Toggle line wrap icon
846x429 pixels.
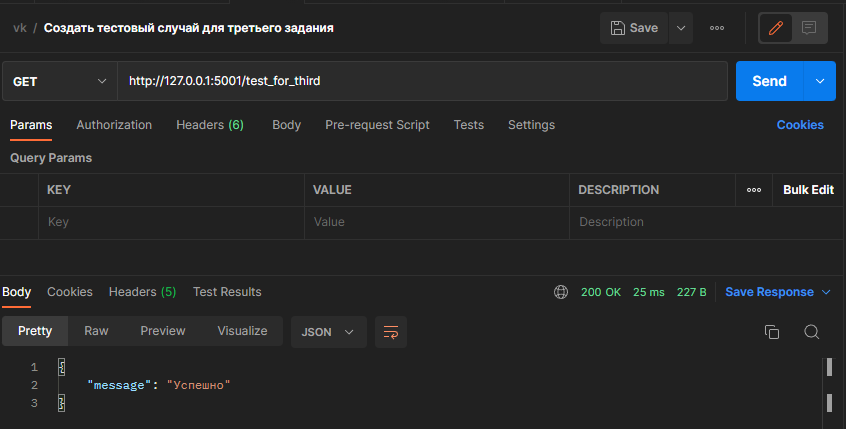pyautogui.click(x=391, y=332)
